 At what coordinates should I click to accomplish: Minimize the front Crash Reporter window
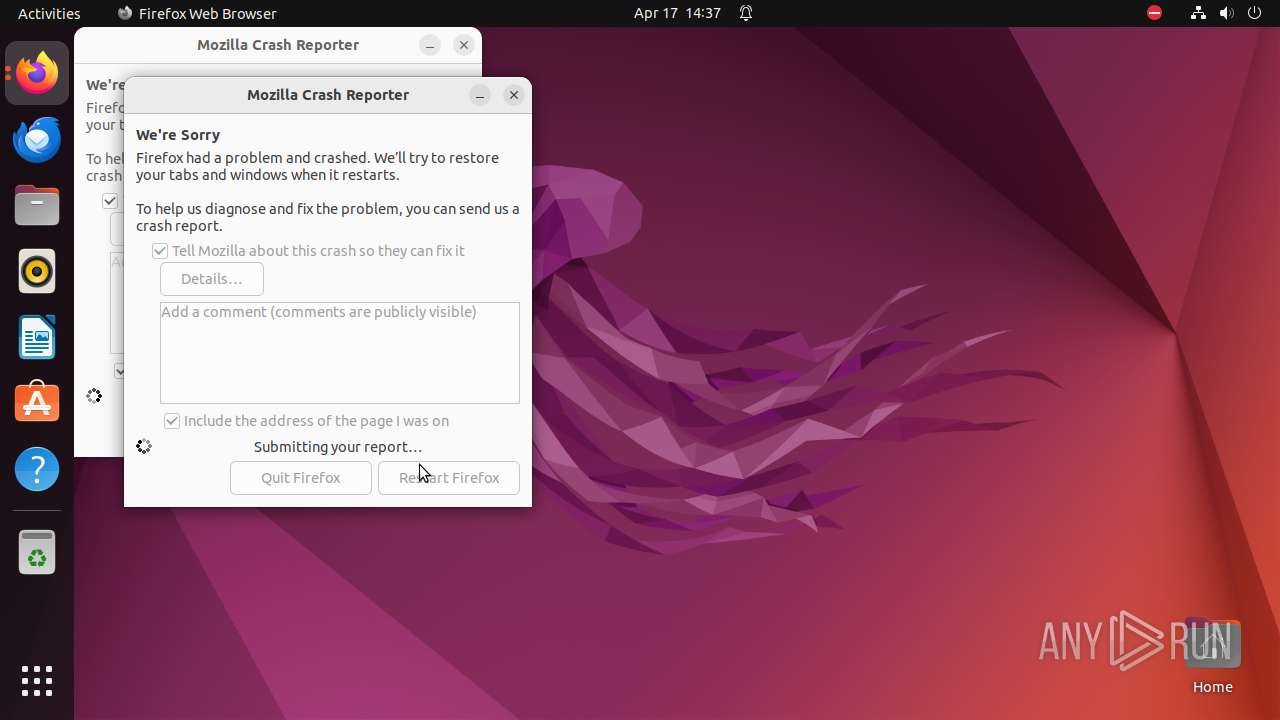tap(480, 95)
